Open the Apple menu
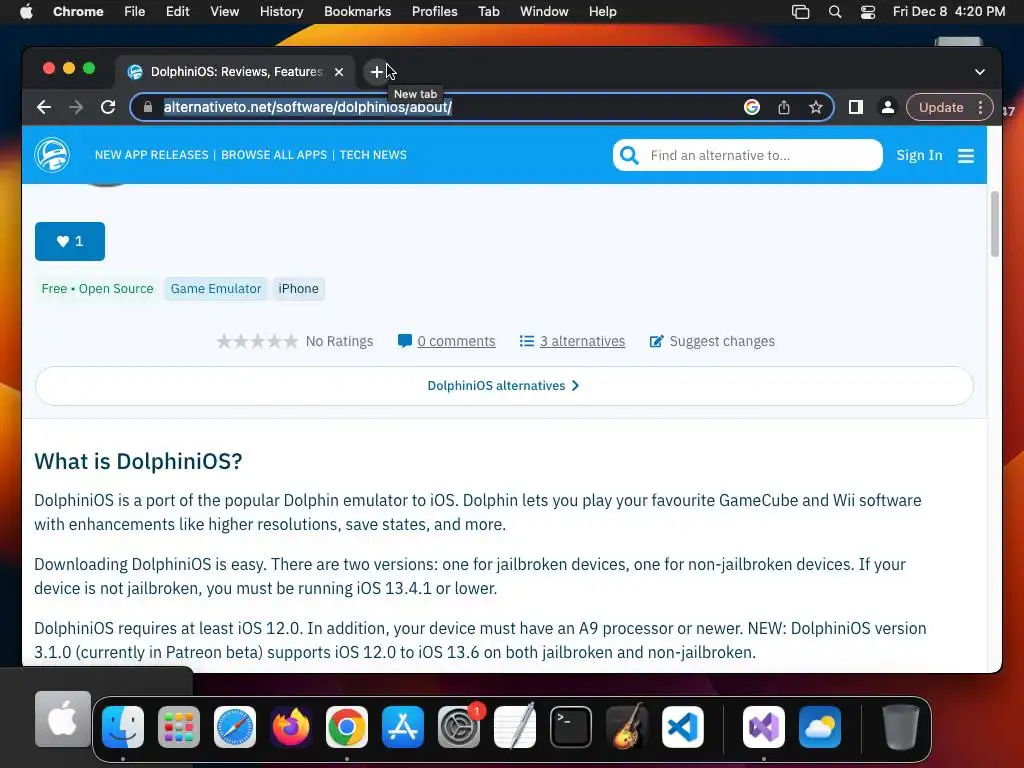Screen dimensions: 1024x768 pyautogui.click(x=26, y=12)
